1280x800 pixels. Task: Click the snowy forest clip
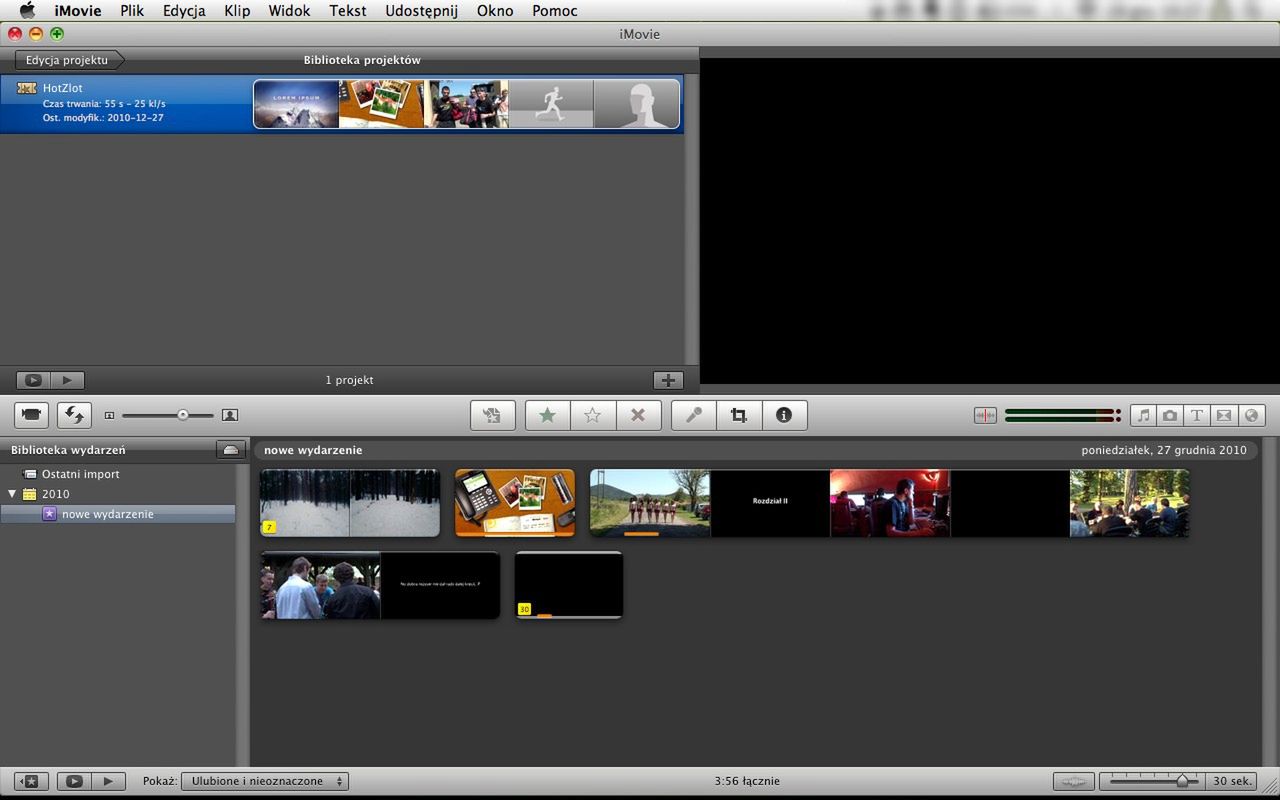pos(350,503)
